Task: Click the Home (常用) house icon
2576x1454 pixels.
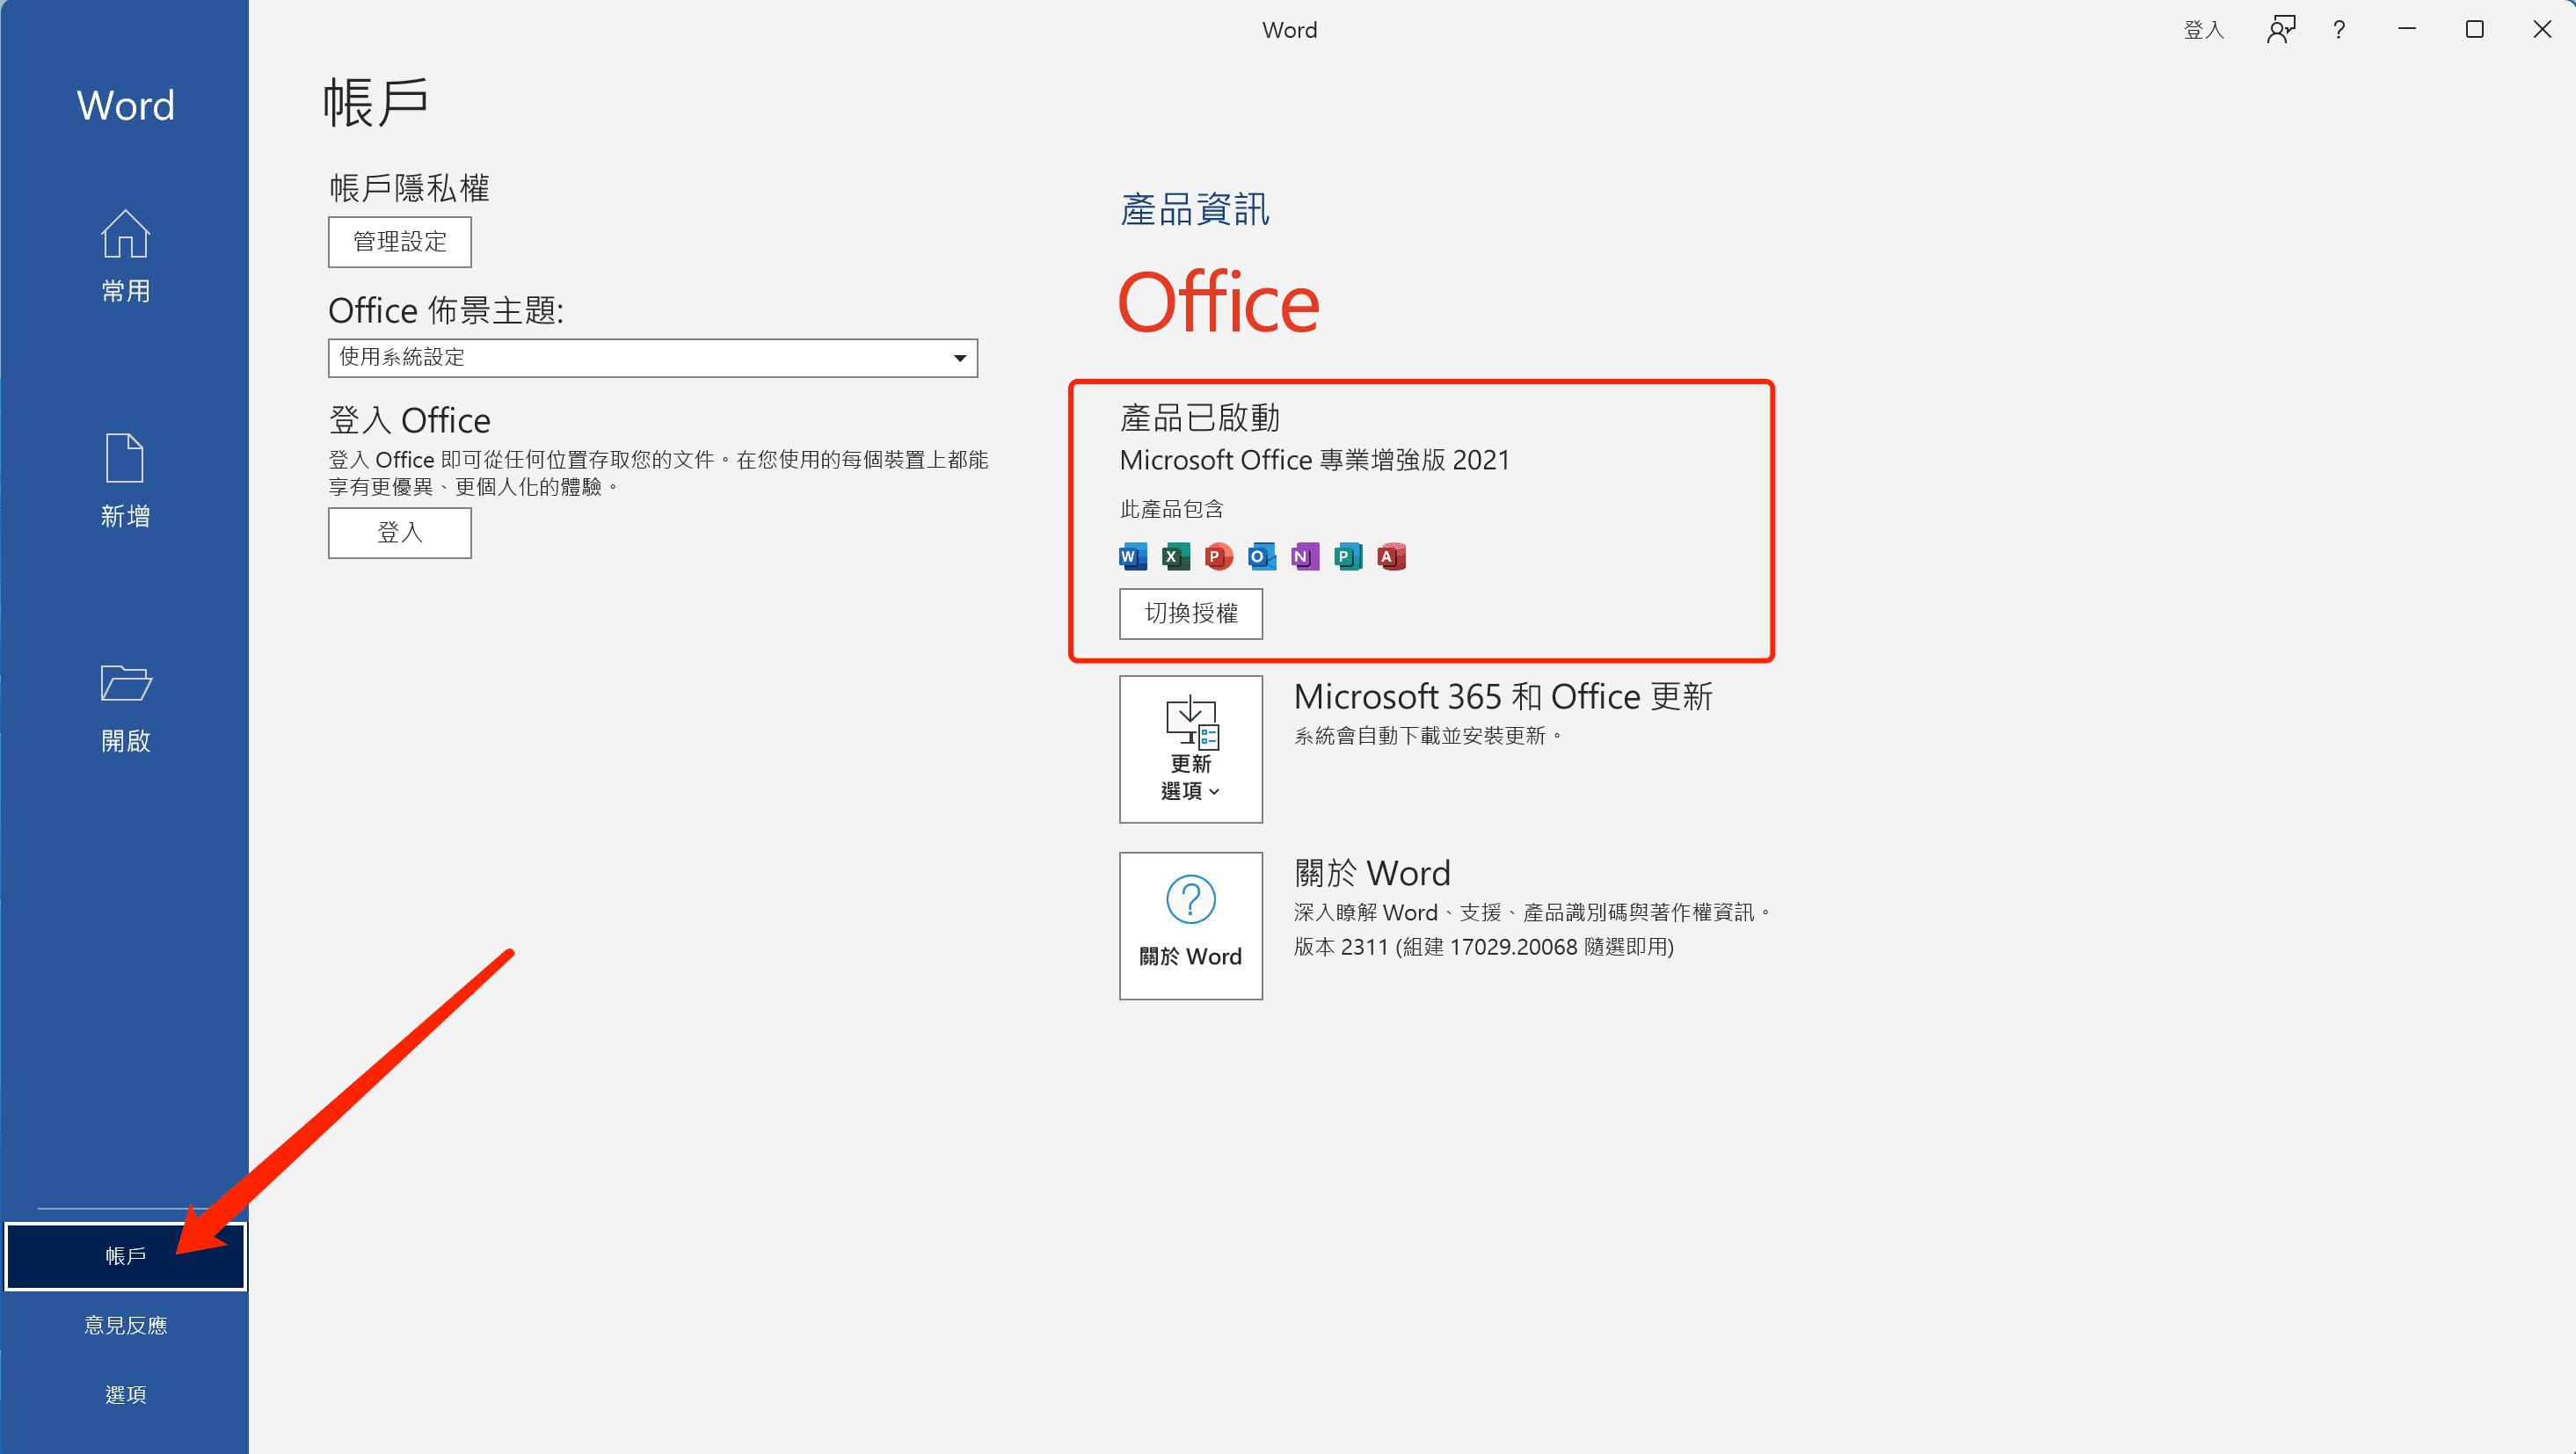Action: (x=125, y=234)
